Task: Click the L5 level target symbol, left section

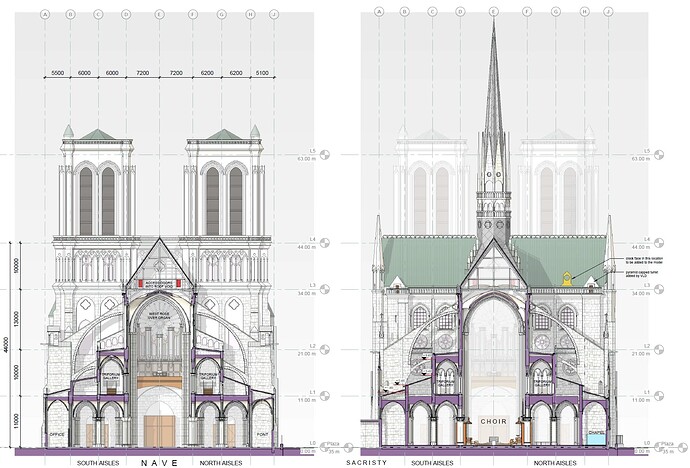Action: pos(325,155)
